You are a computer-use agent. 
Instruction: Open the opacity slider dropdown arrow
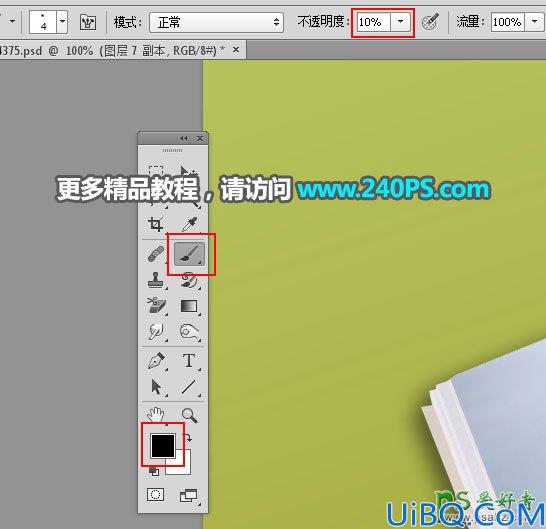pyautogui.click(x=400, y=22)
